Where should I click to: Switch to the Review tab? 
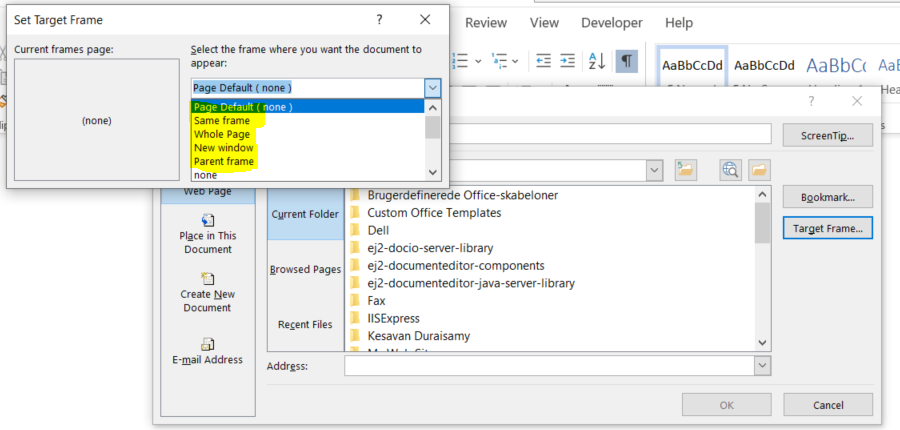[x=486, y=23]
